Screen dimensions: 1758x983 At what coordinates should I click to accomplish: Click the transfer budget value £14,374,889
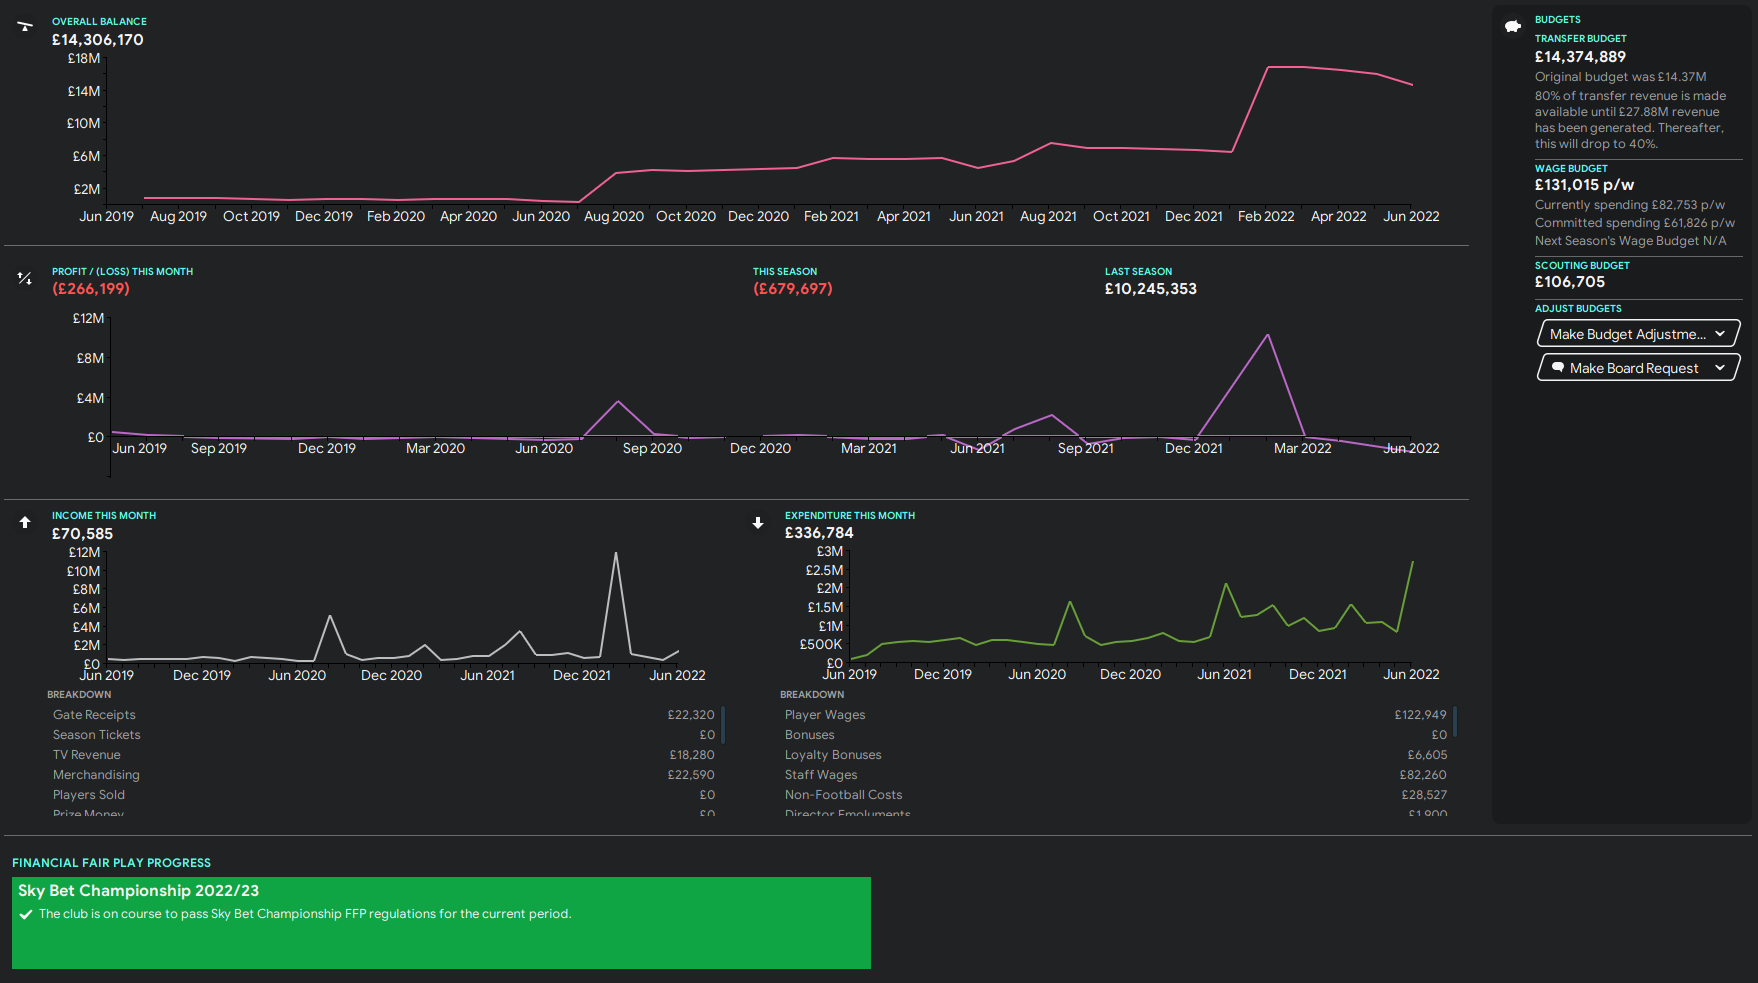[1580, 57]
